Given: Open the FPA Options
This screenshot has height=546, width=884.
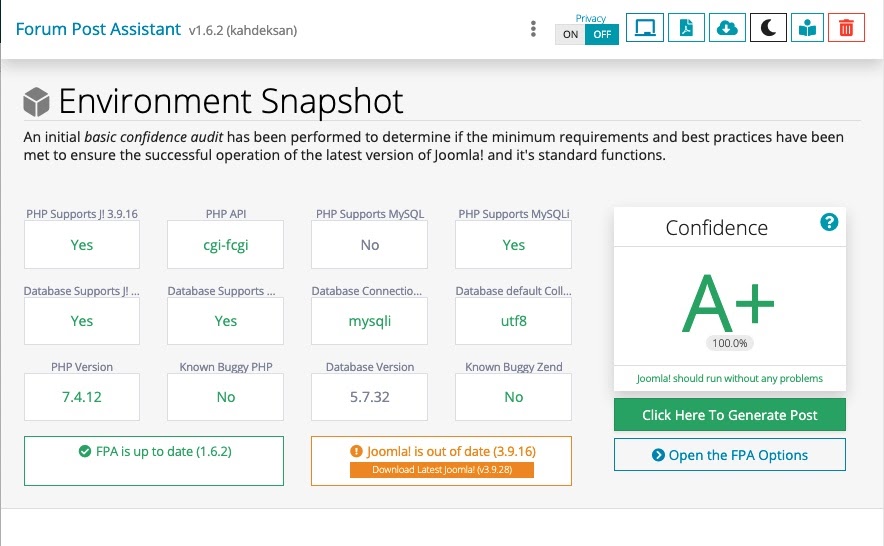Looking at the screenshot, I should point(730,455).
